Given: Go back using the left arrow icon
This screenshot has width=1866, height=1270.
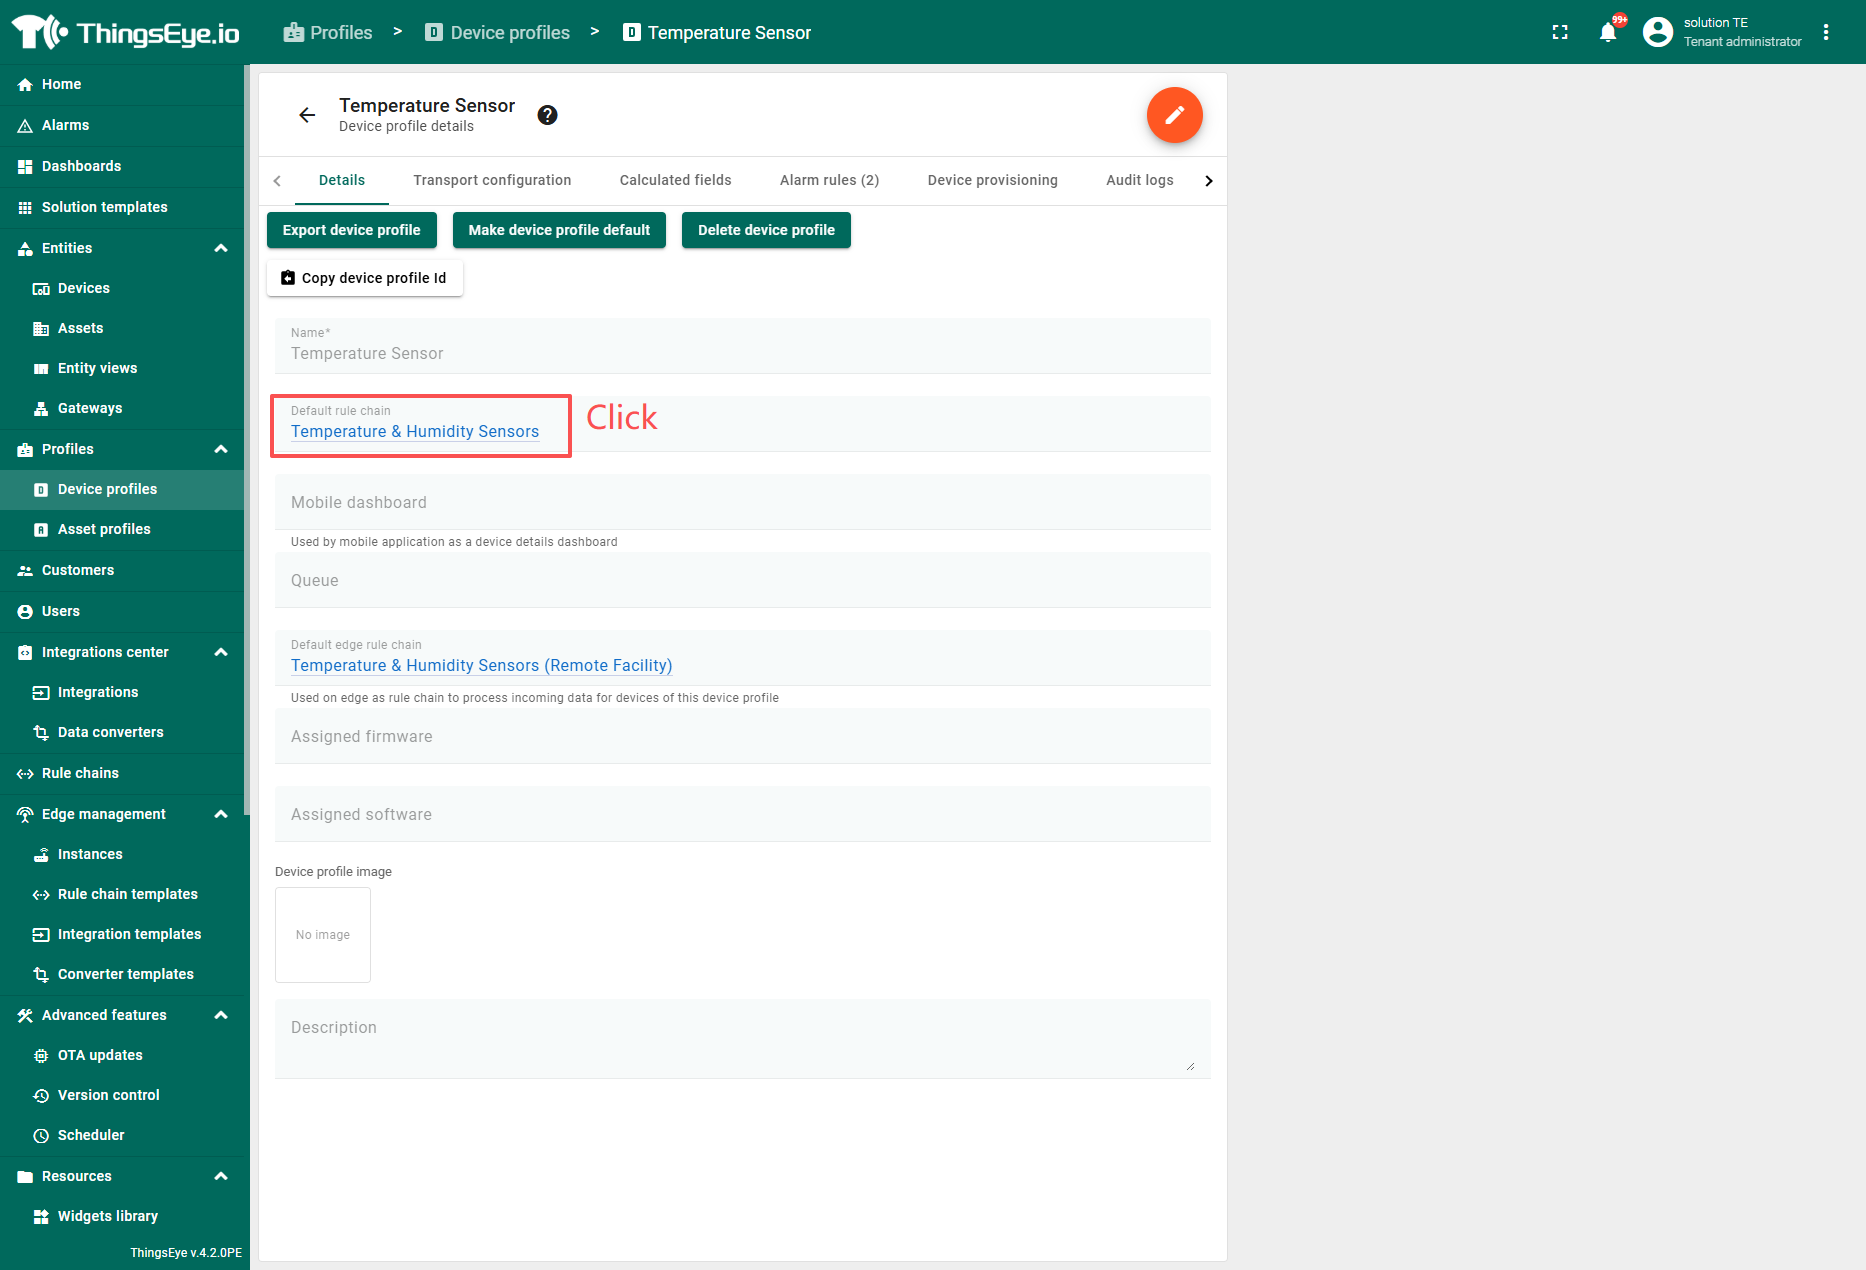Looking at the screenshot, I should click(307, 115).
